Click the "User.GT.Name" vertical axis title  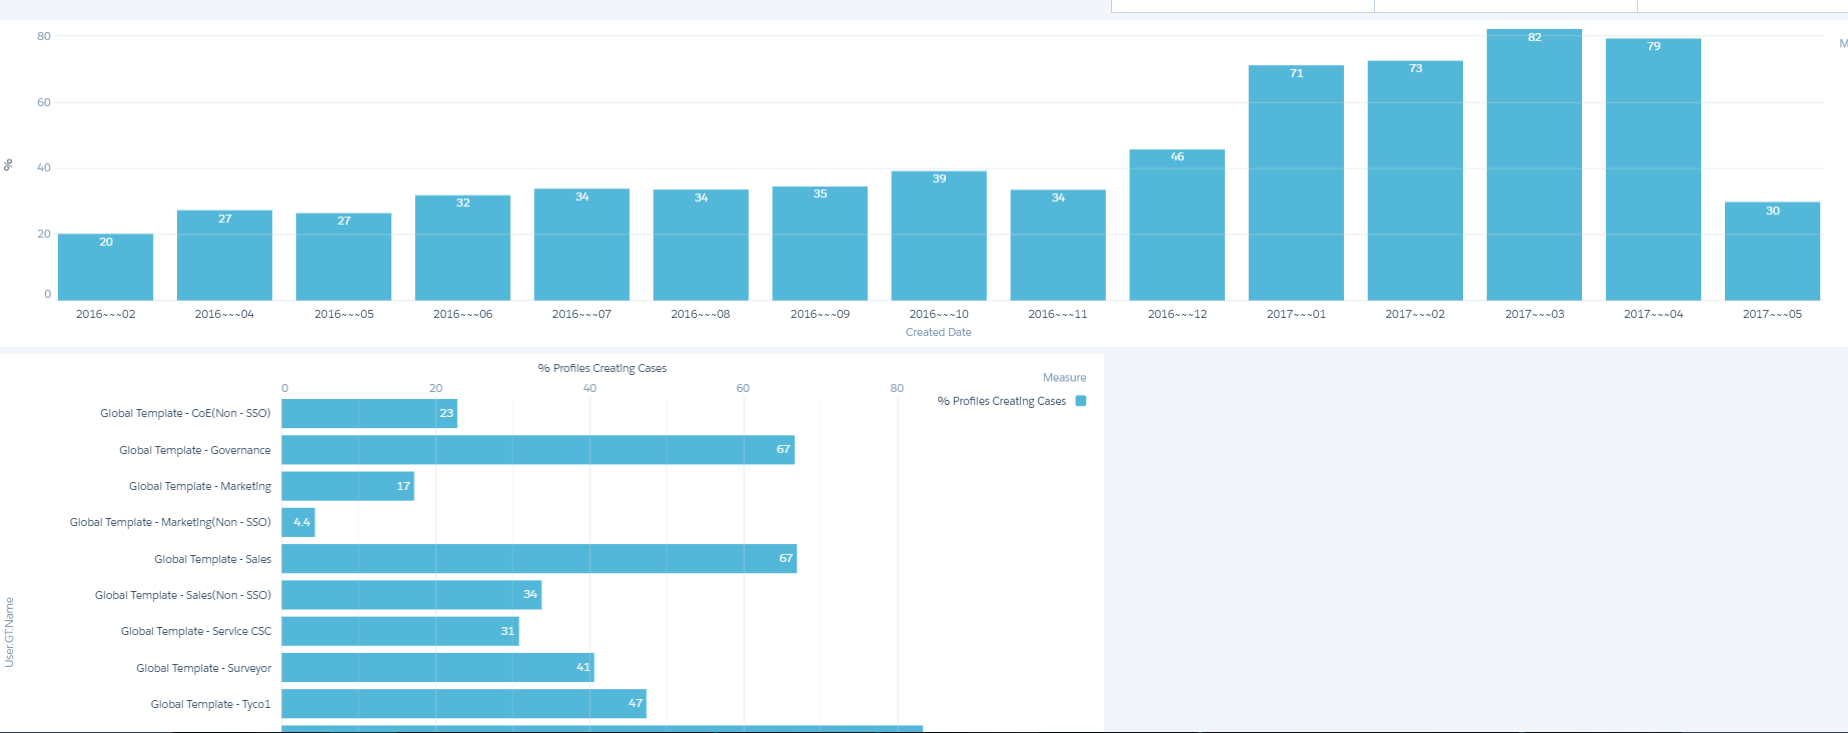(10, 632)
